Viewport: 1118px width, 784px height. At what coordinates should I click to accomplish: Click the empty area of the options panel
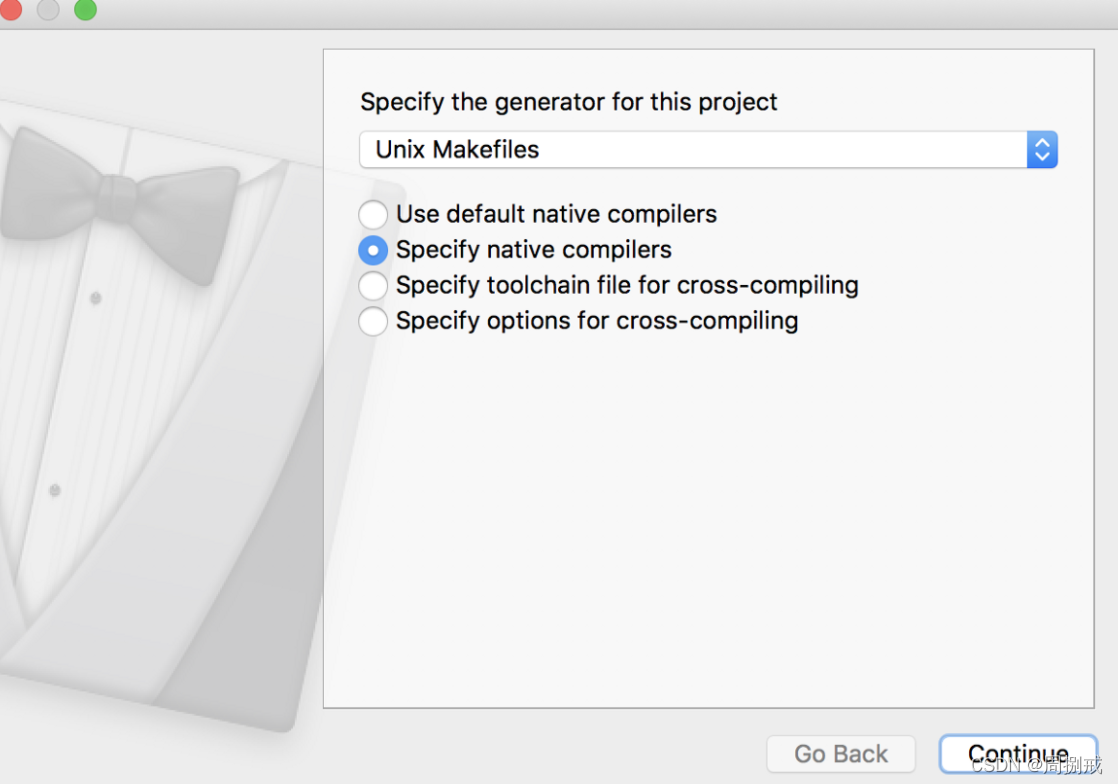(x=708, y=520)
